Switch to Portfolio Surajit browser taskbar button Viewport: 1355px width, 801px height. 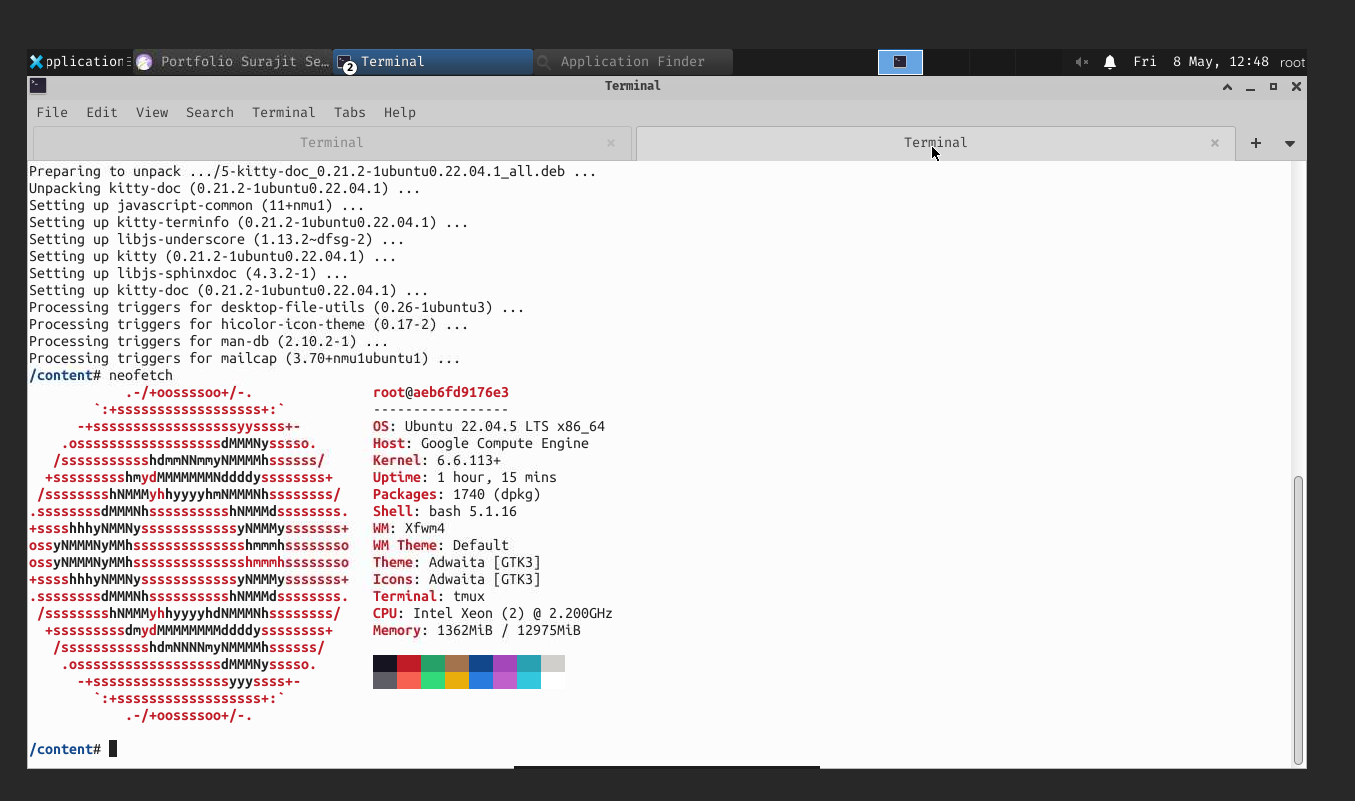pyautogui.click(x=232, y=62)
